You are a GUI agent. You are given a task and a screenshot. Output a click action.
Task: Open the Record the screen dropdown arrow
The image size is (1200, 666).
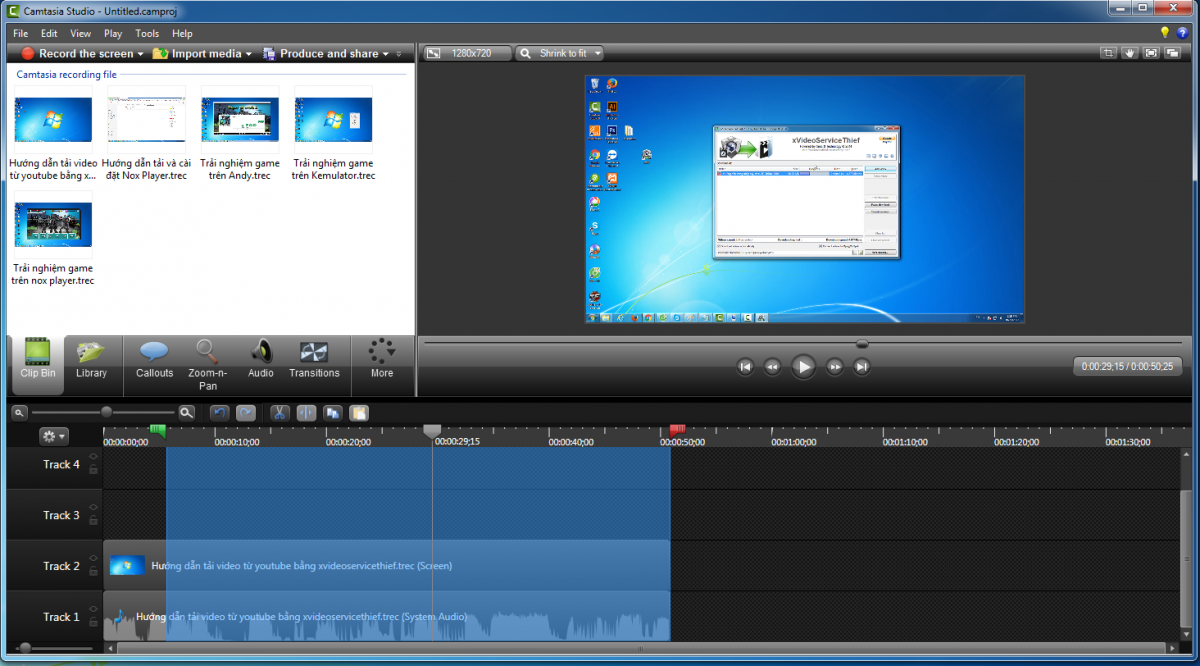[141, 54]
